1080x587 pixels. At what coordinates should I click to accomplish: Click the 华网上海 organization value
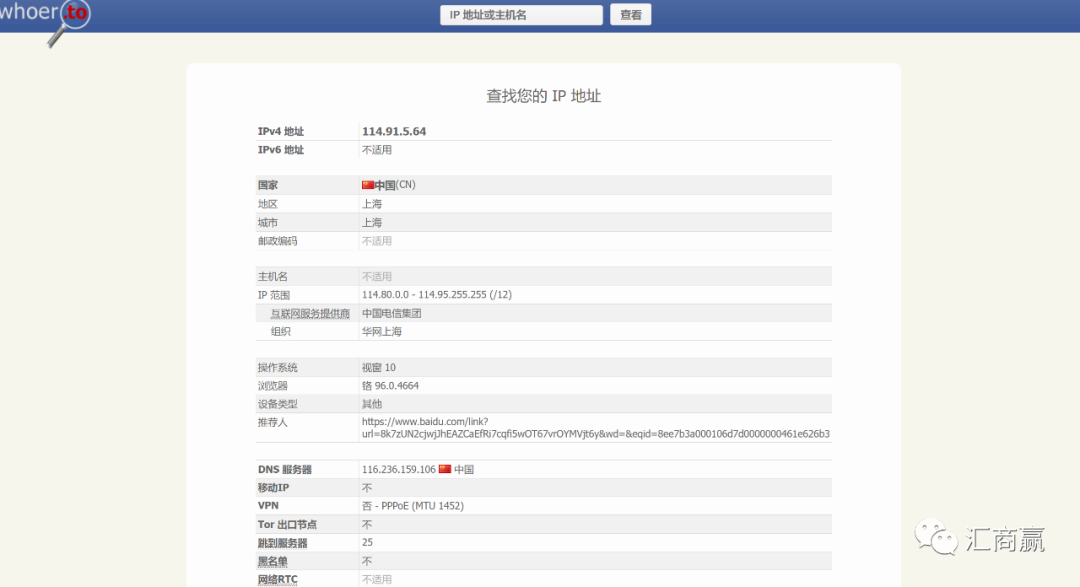(382, 331)
